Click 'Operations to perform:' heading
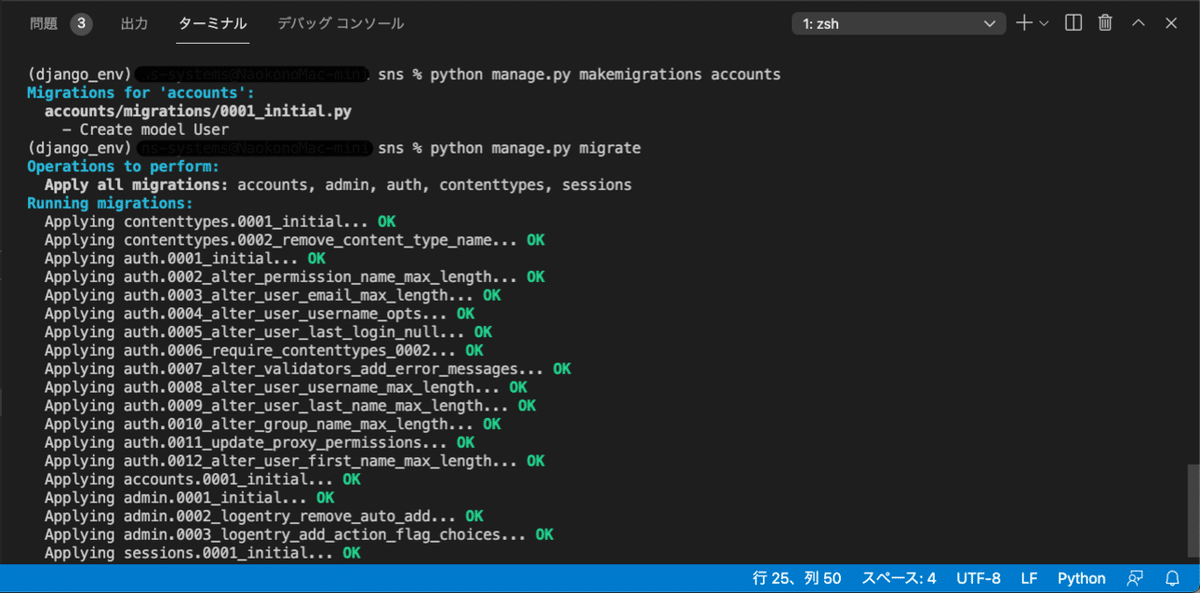The height and width of the screenshot is (593, 1200). click(x=123, y=166)
